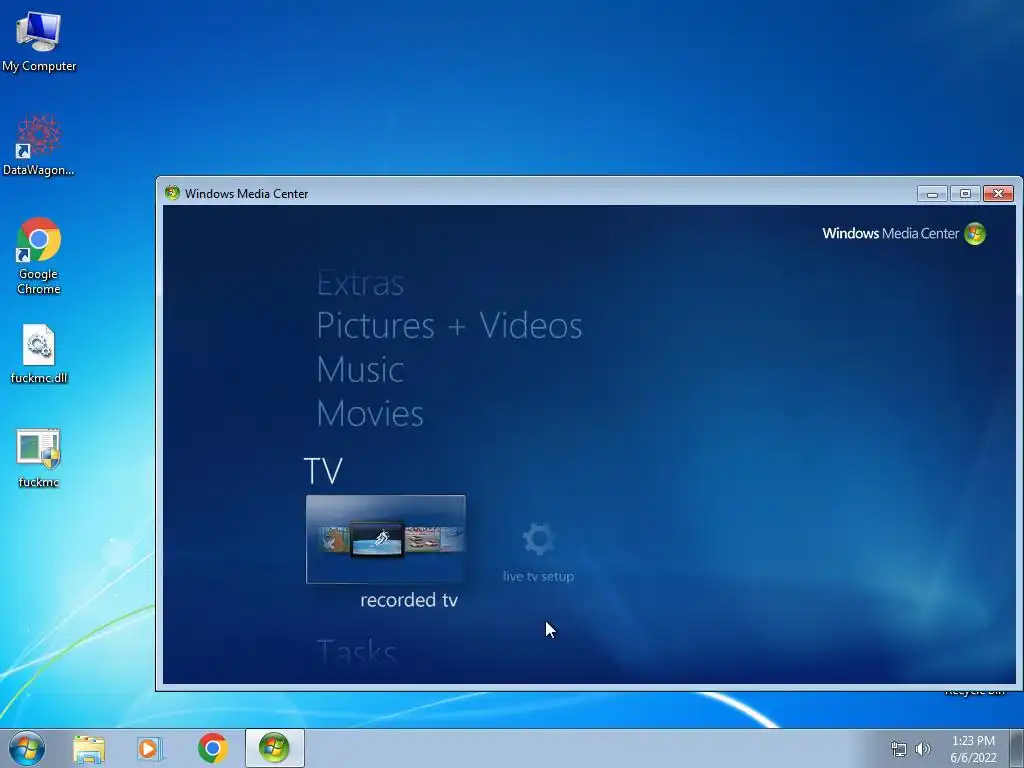Open the volume speaker tray icon

[922, 749]
